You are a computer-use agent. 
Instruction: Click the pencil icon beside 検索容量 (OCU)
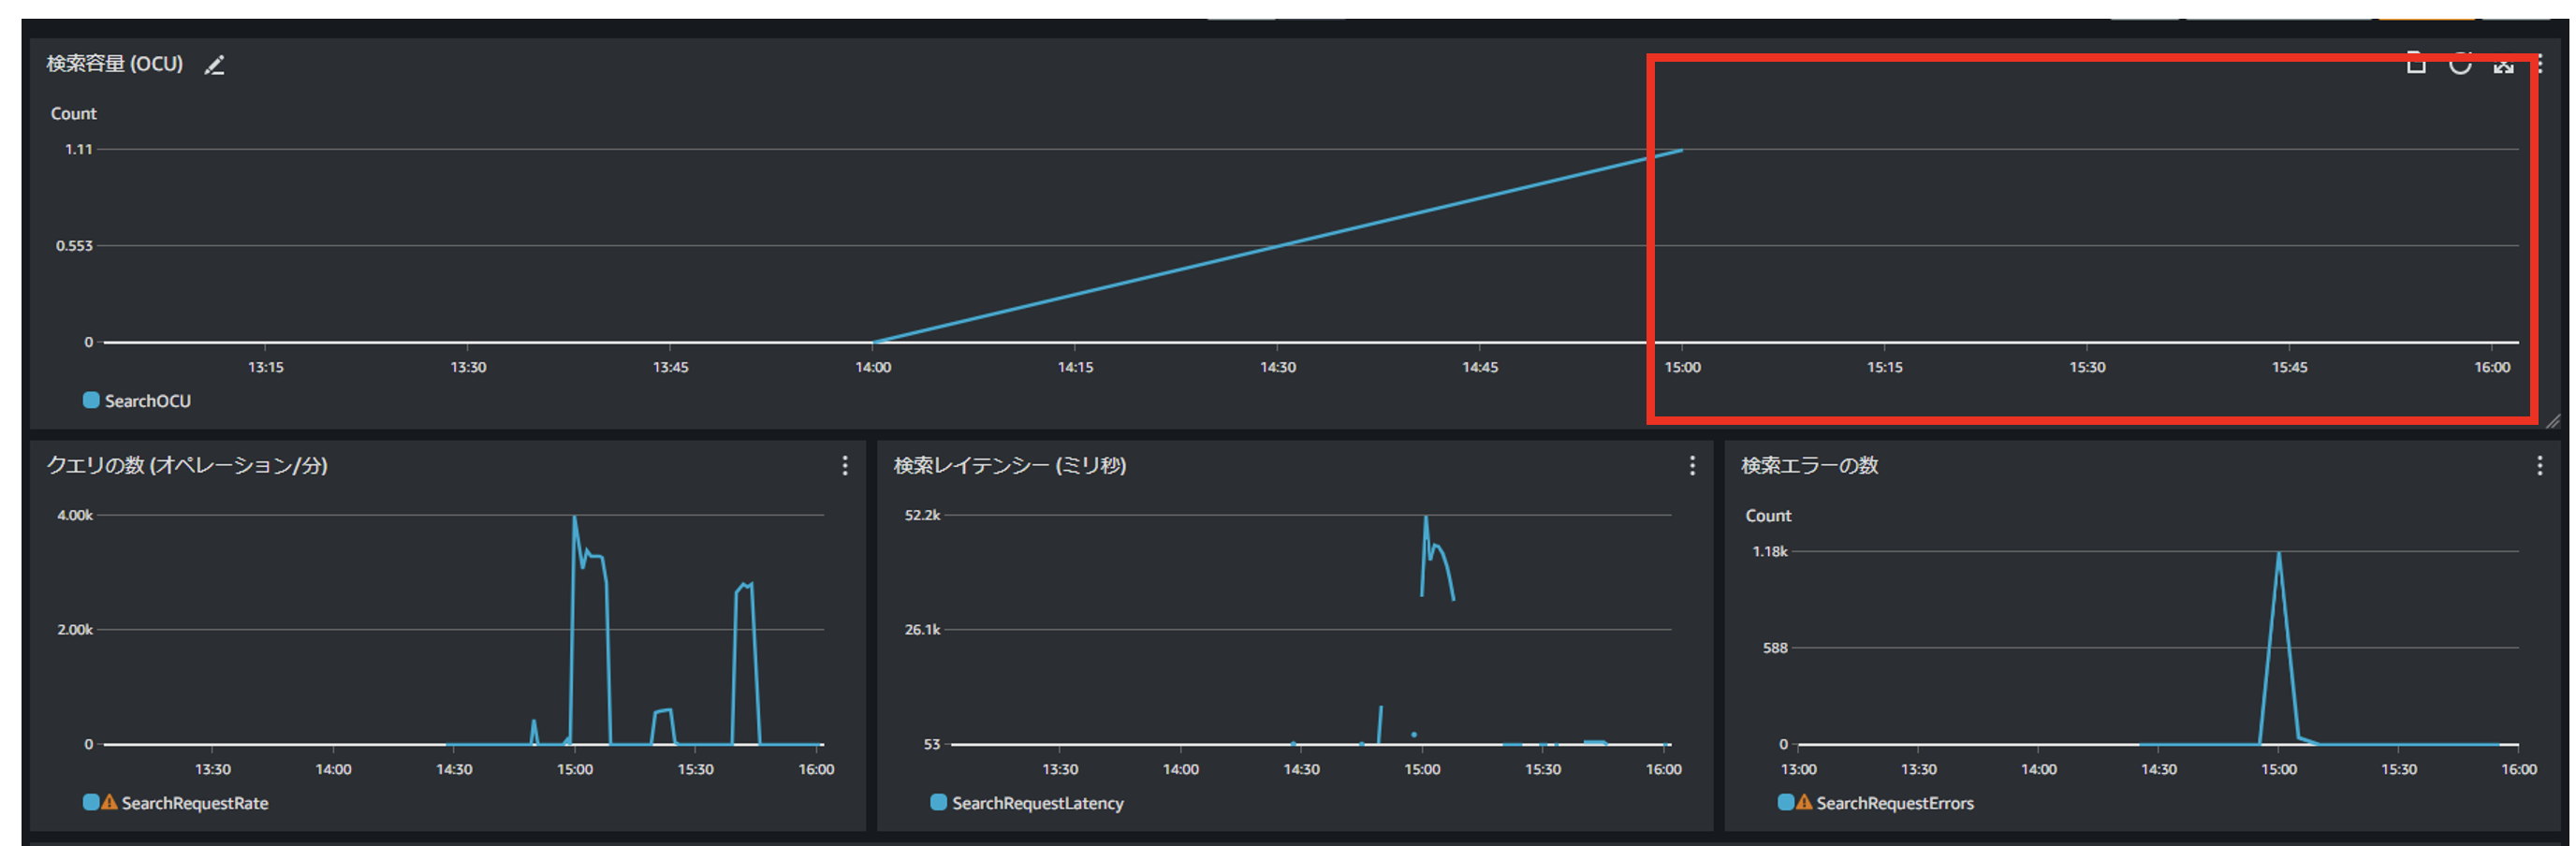(x=214, y=66)
